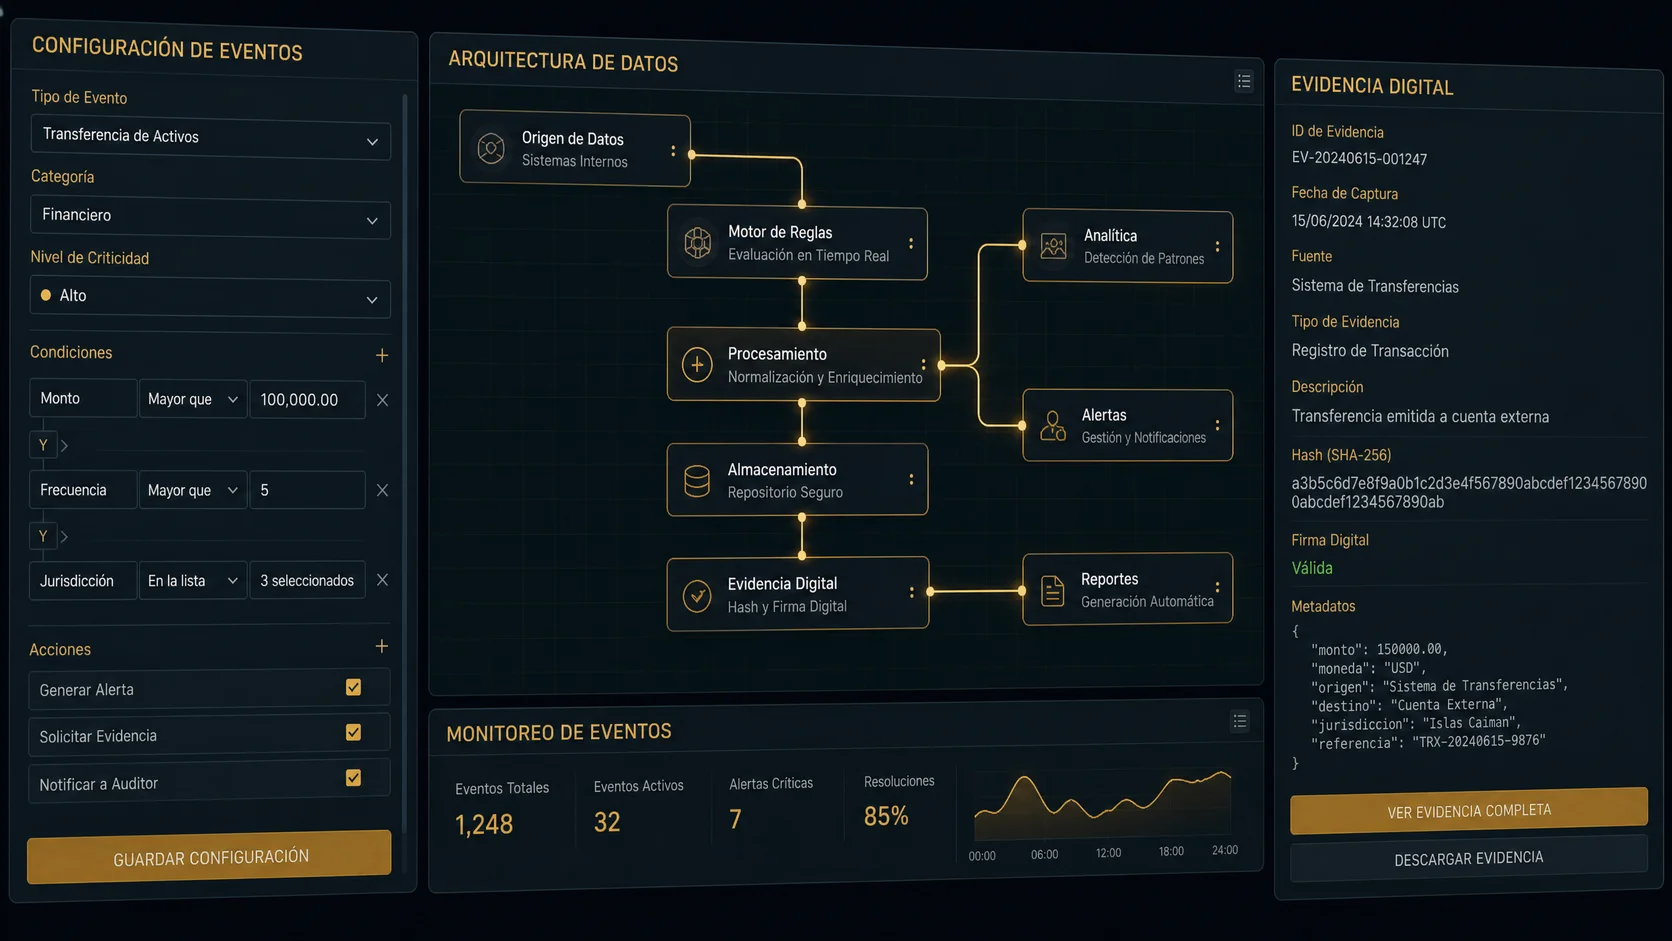Click the Monto condition field

83,398
